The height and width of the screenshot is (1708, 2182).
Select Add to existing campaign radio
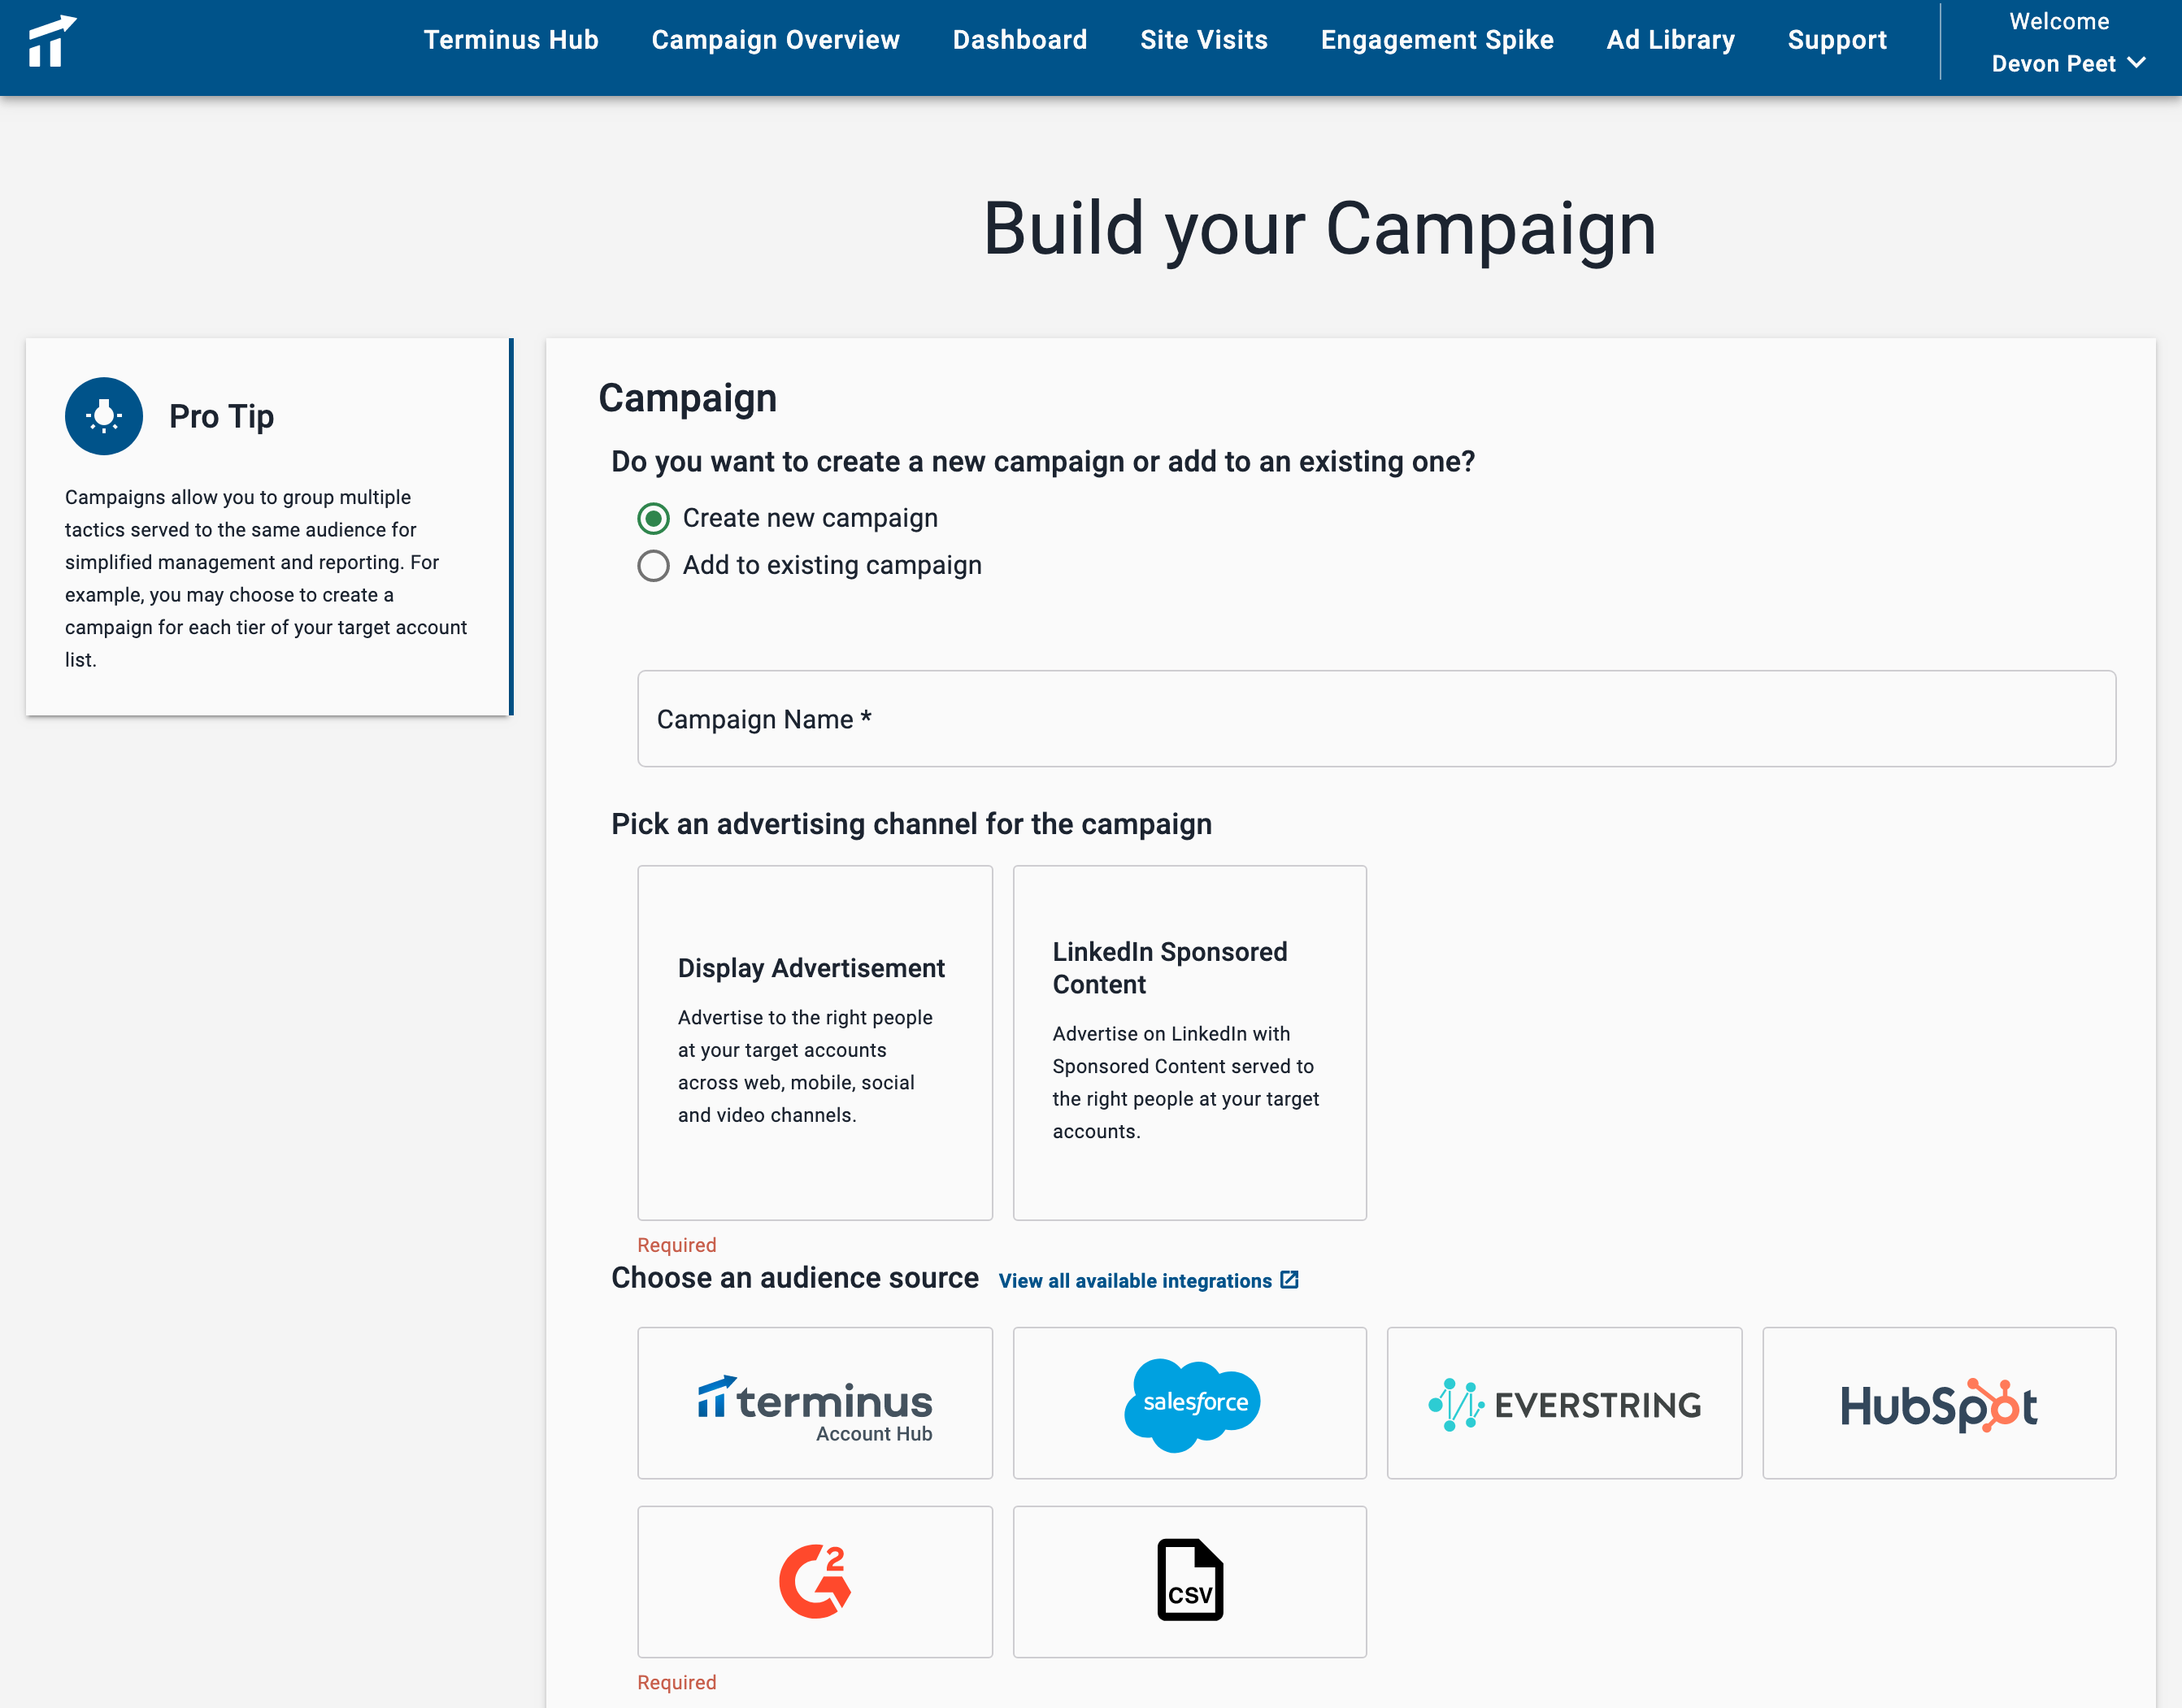pos(653,566)
